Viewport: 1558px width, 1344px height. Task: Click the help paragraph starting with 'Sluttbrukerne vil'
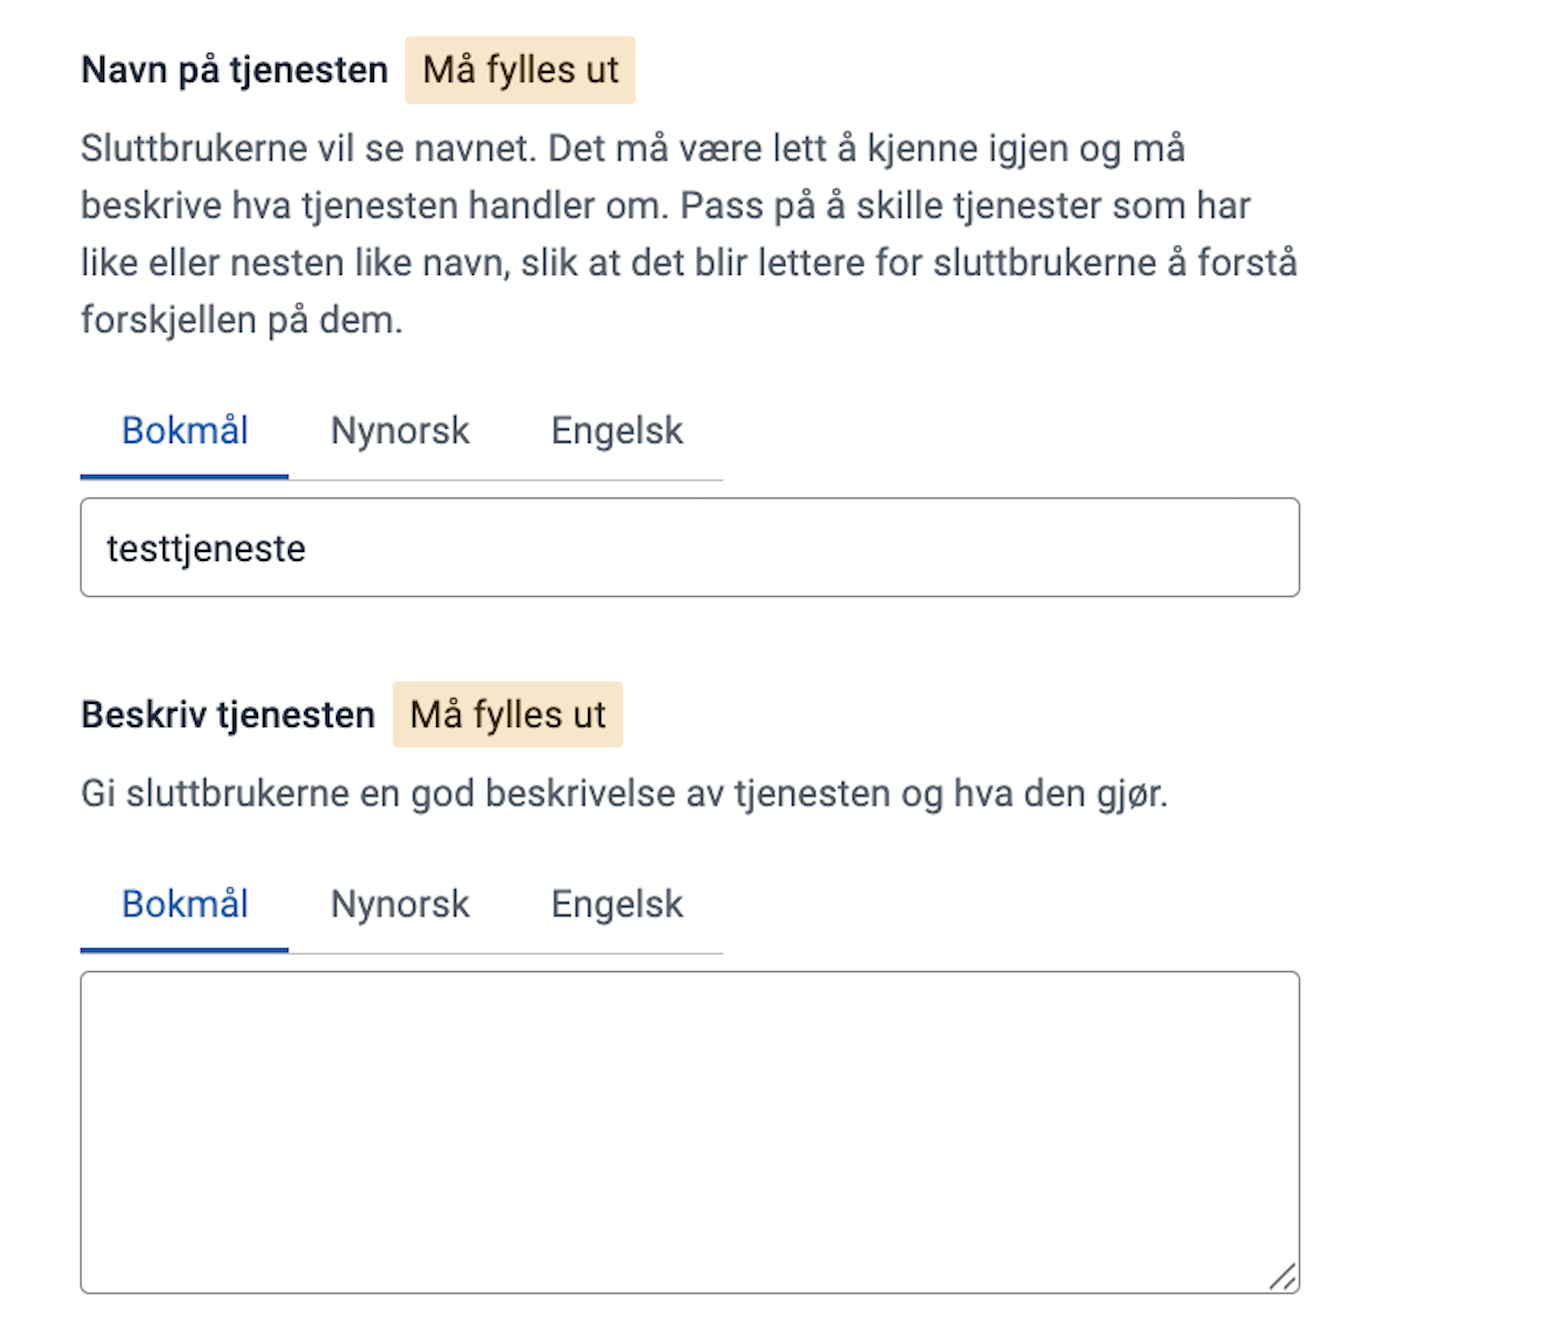632,149
